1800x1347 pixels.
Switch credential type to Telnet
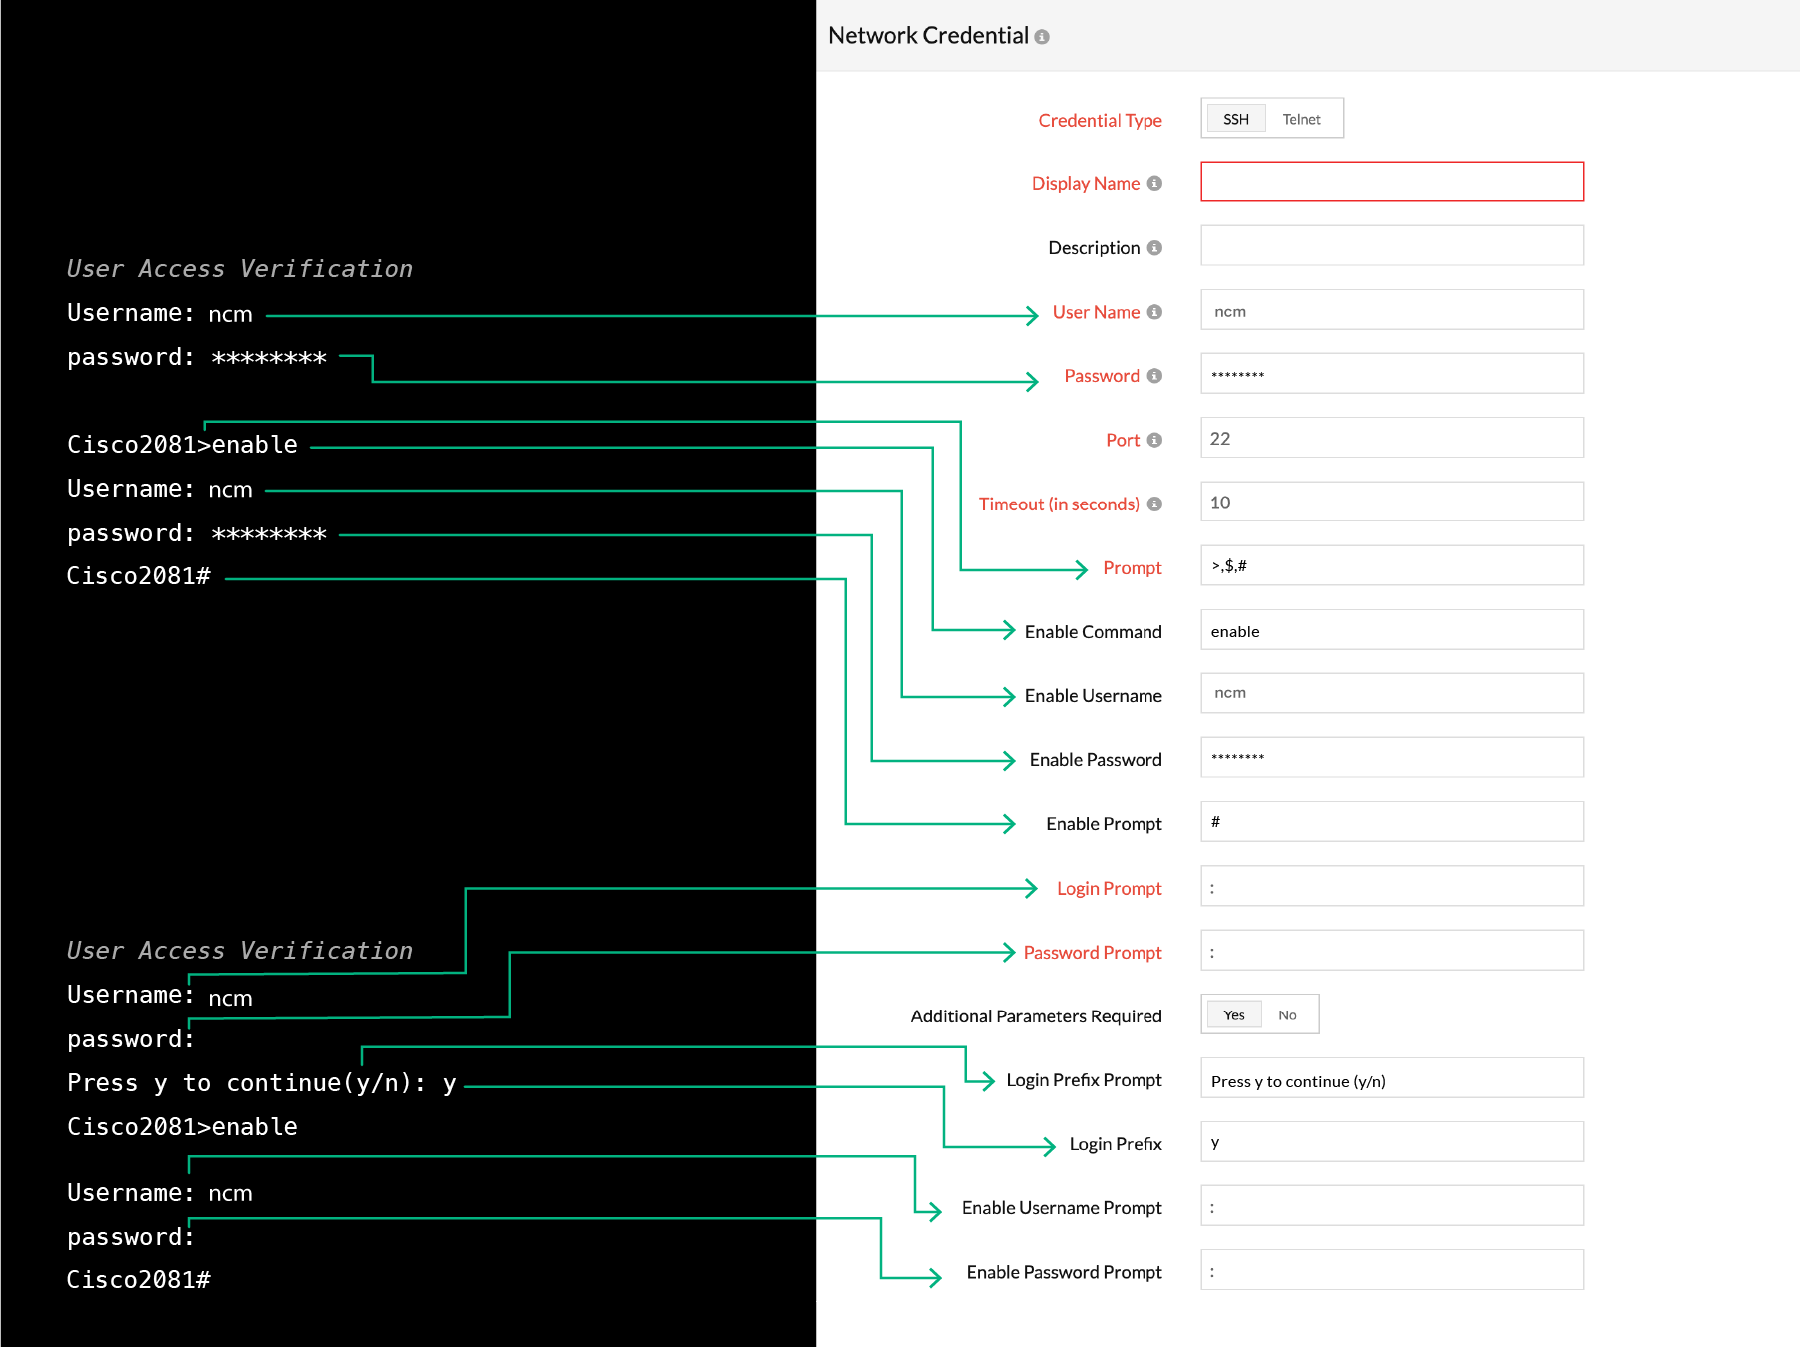pyautogui.click(x=1301, y=119)
